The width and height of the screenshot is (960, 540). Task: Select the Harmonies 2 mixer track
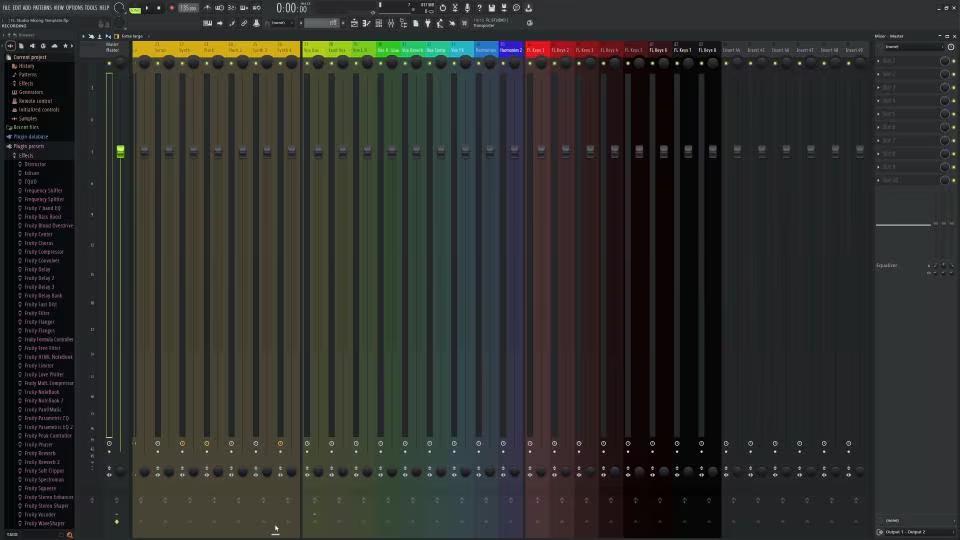pos(511,50)
